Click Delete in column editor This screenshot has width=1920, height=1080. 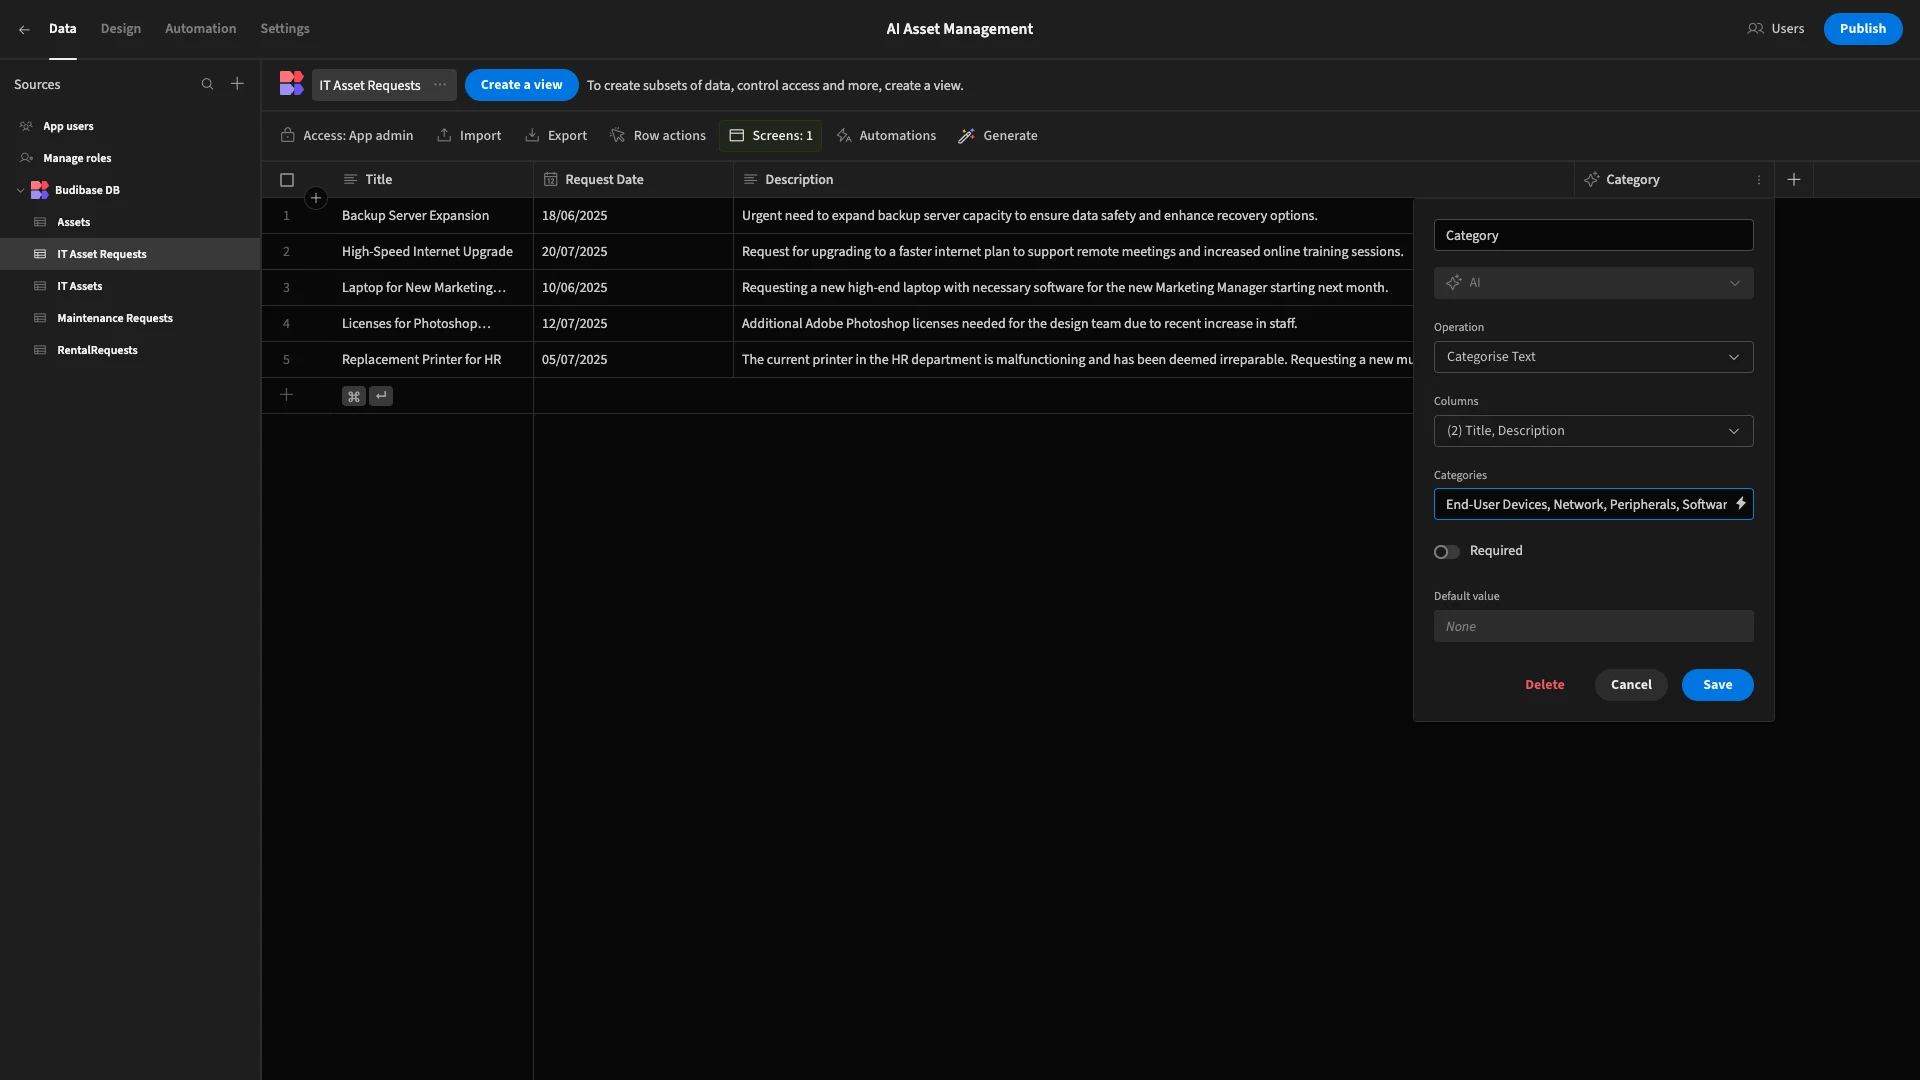click(1544, 685)
